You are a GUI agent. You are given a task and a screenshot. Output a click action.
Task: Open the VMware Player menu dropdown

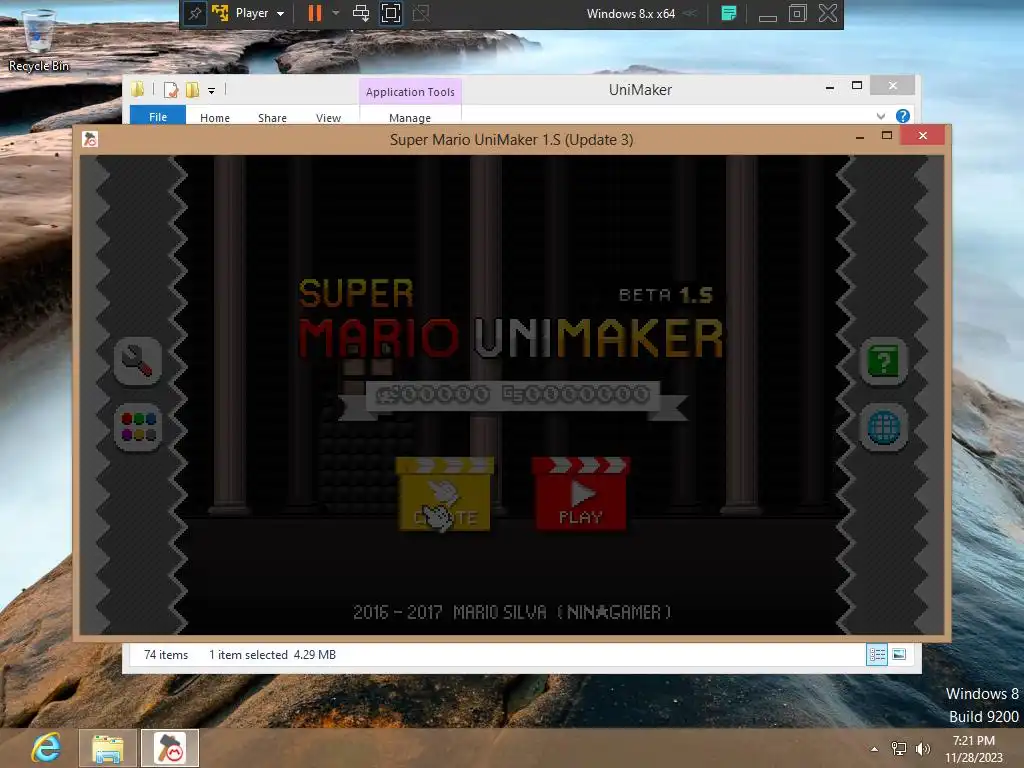tap(260, 13)
